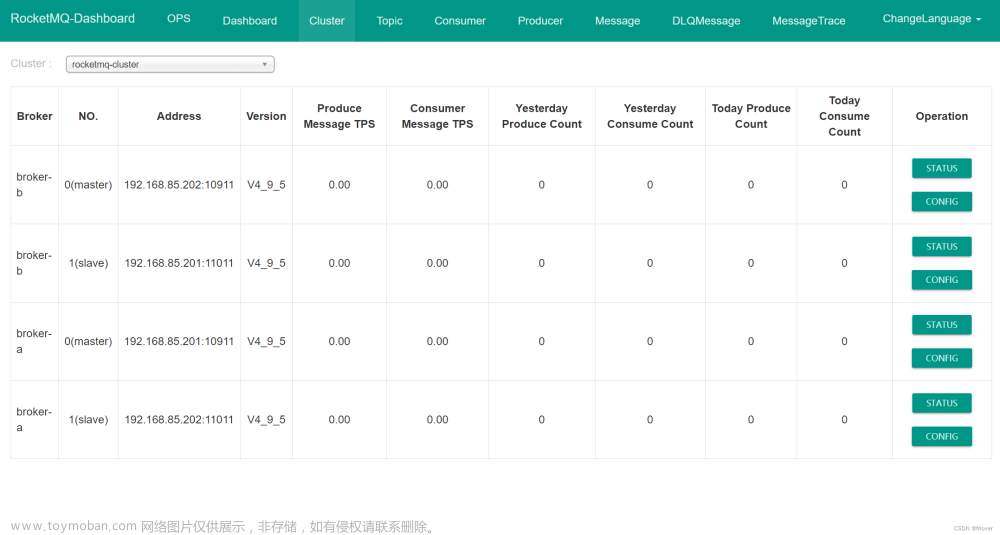This screenshot has height=535, width=1000.
Task: Click the Operation column header
Action: (941, 116)
